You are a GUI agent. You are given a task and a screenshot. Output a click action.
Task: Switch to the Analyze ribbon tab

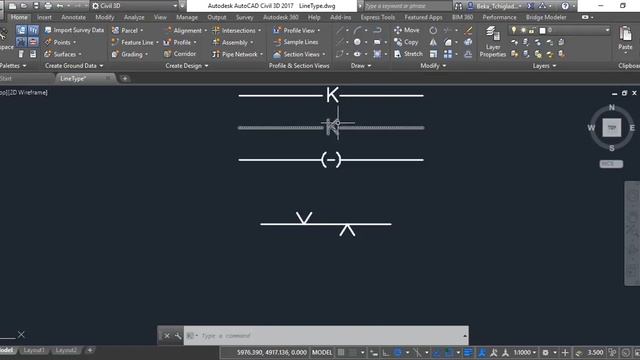[x=134, y=18]
